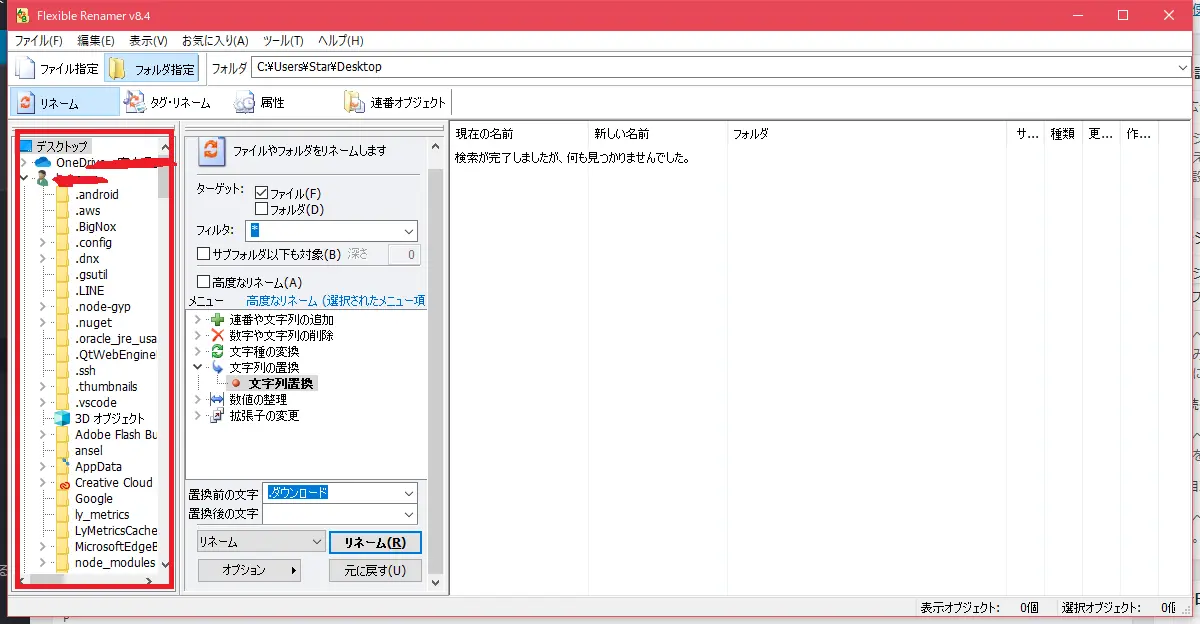This screenshot has width=1200, height=624.
Task: Enable 高度なリネーム(A) checkbox
Action: coord(204,283)
